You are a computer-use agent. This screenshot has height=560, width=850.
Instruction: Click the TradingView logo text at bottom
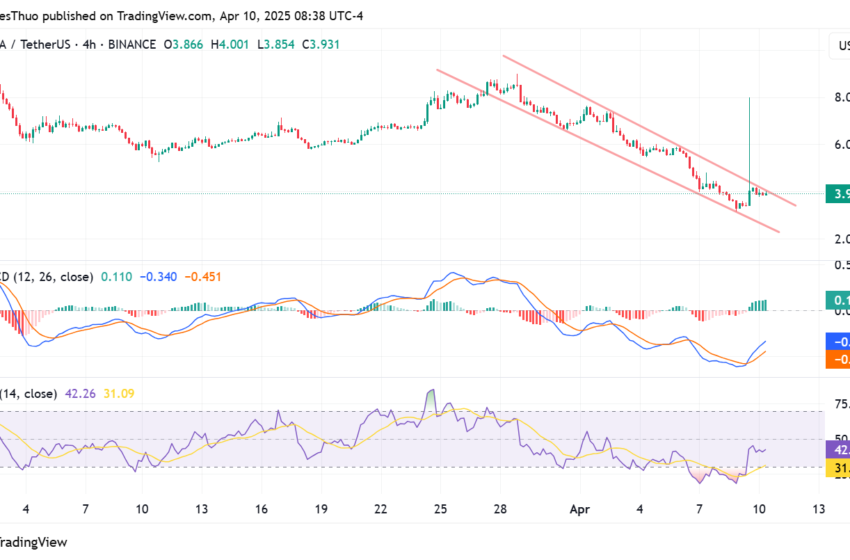pyautogui.click(x=36, y=542)
